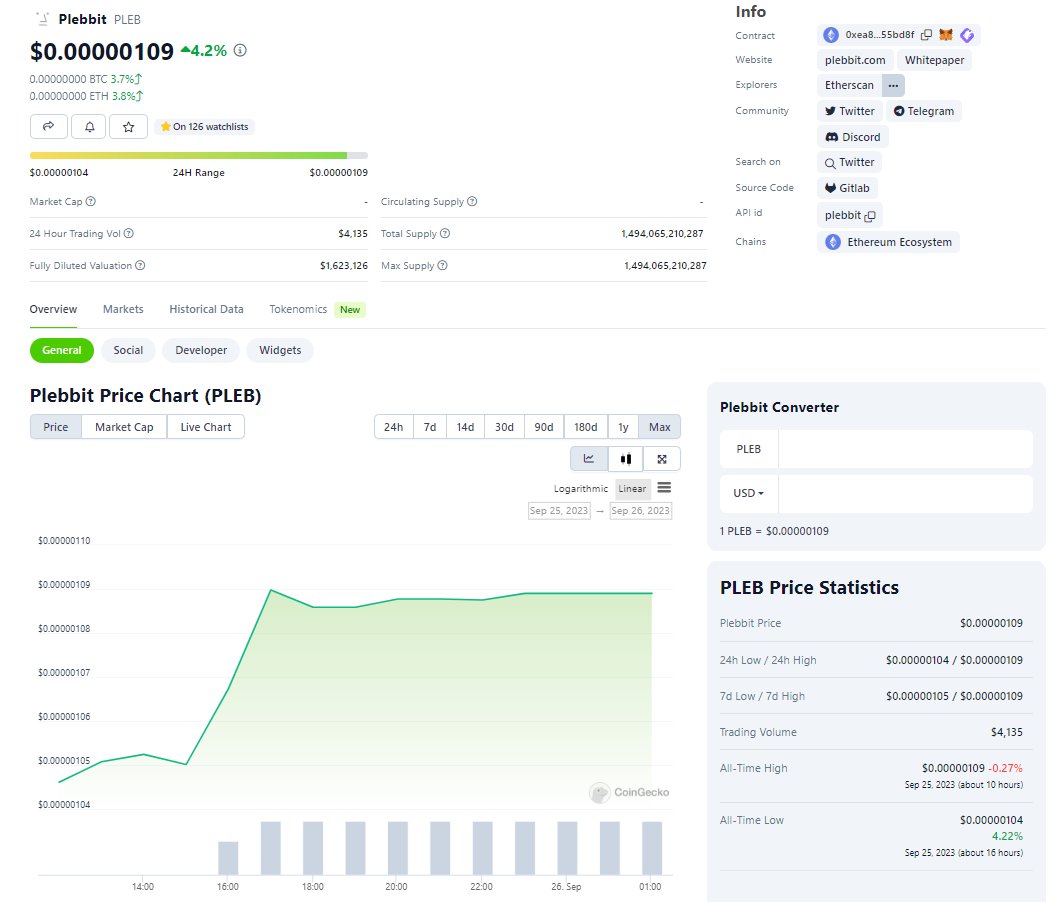Edit chart start date Sep 25, 2023
The width and height of the screenshot is (1050, 902).
pyautogui.click(x=559, y=511)
